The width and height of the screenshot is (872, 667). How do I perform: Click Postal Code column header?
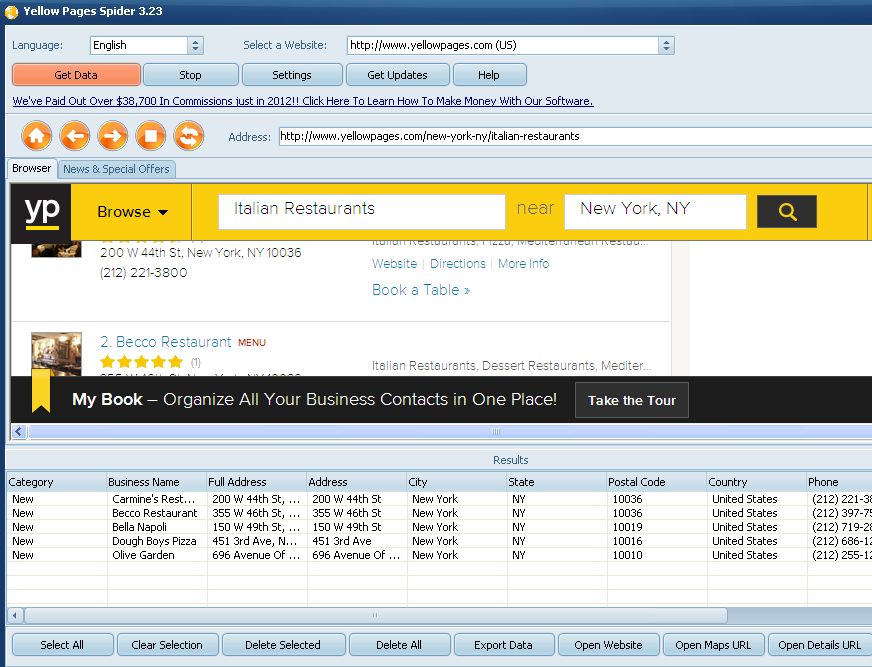(x=657, y=482)
